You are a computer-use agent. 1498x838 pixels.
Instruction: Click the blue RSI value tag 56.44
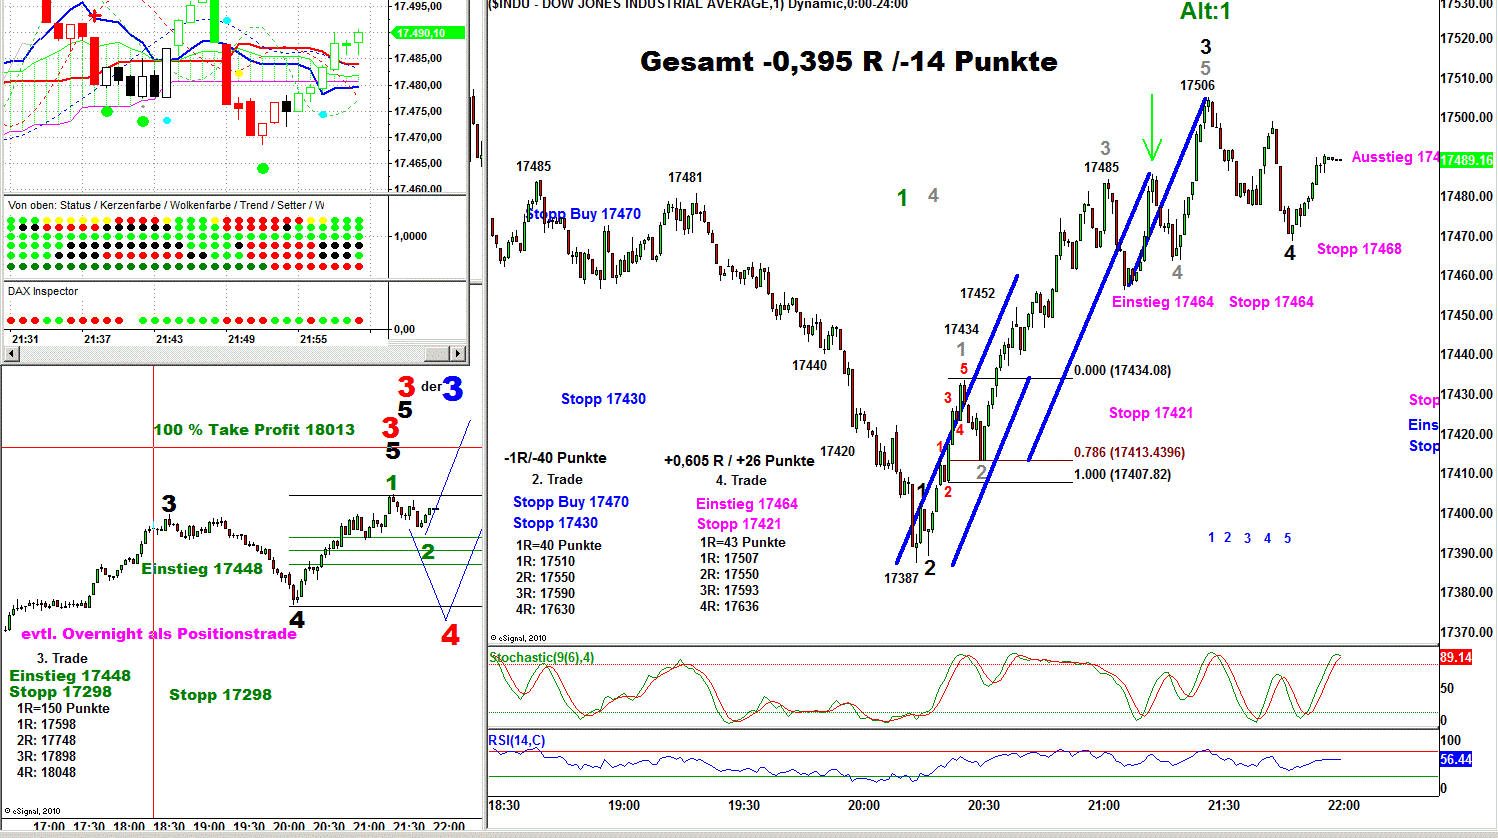pyautogui.click(x=1456, y=760)
